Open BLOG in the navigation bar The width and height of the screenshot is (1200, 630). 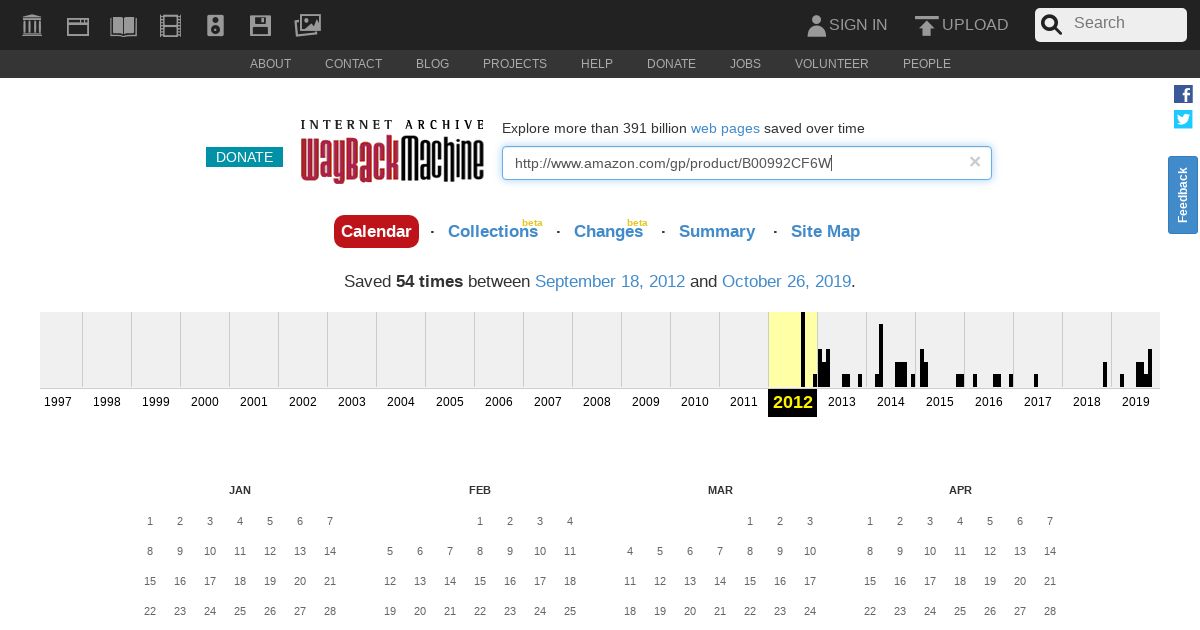point(432,64)
